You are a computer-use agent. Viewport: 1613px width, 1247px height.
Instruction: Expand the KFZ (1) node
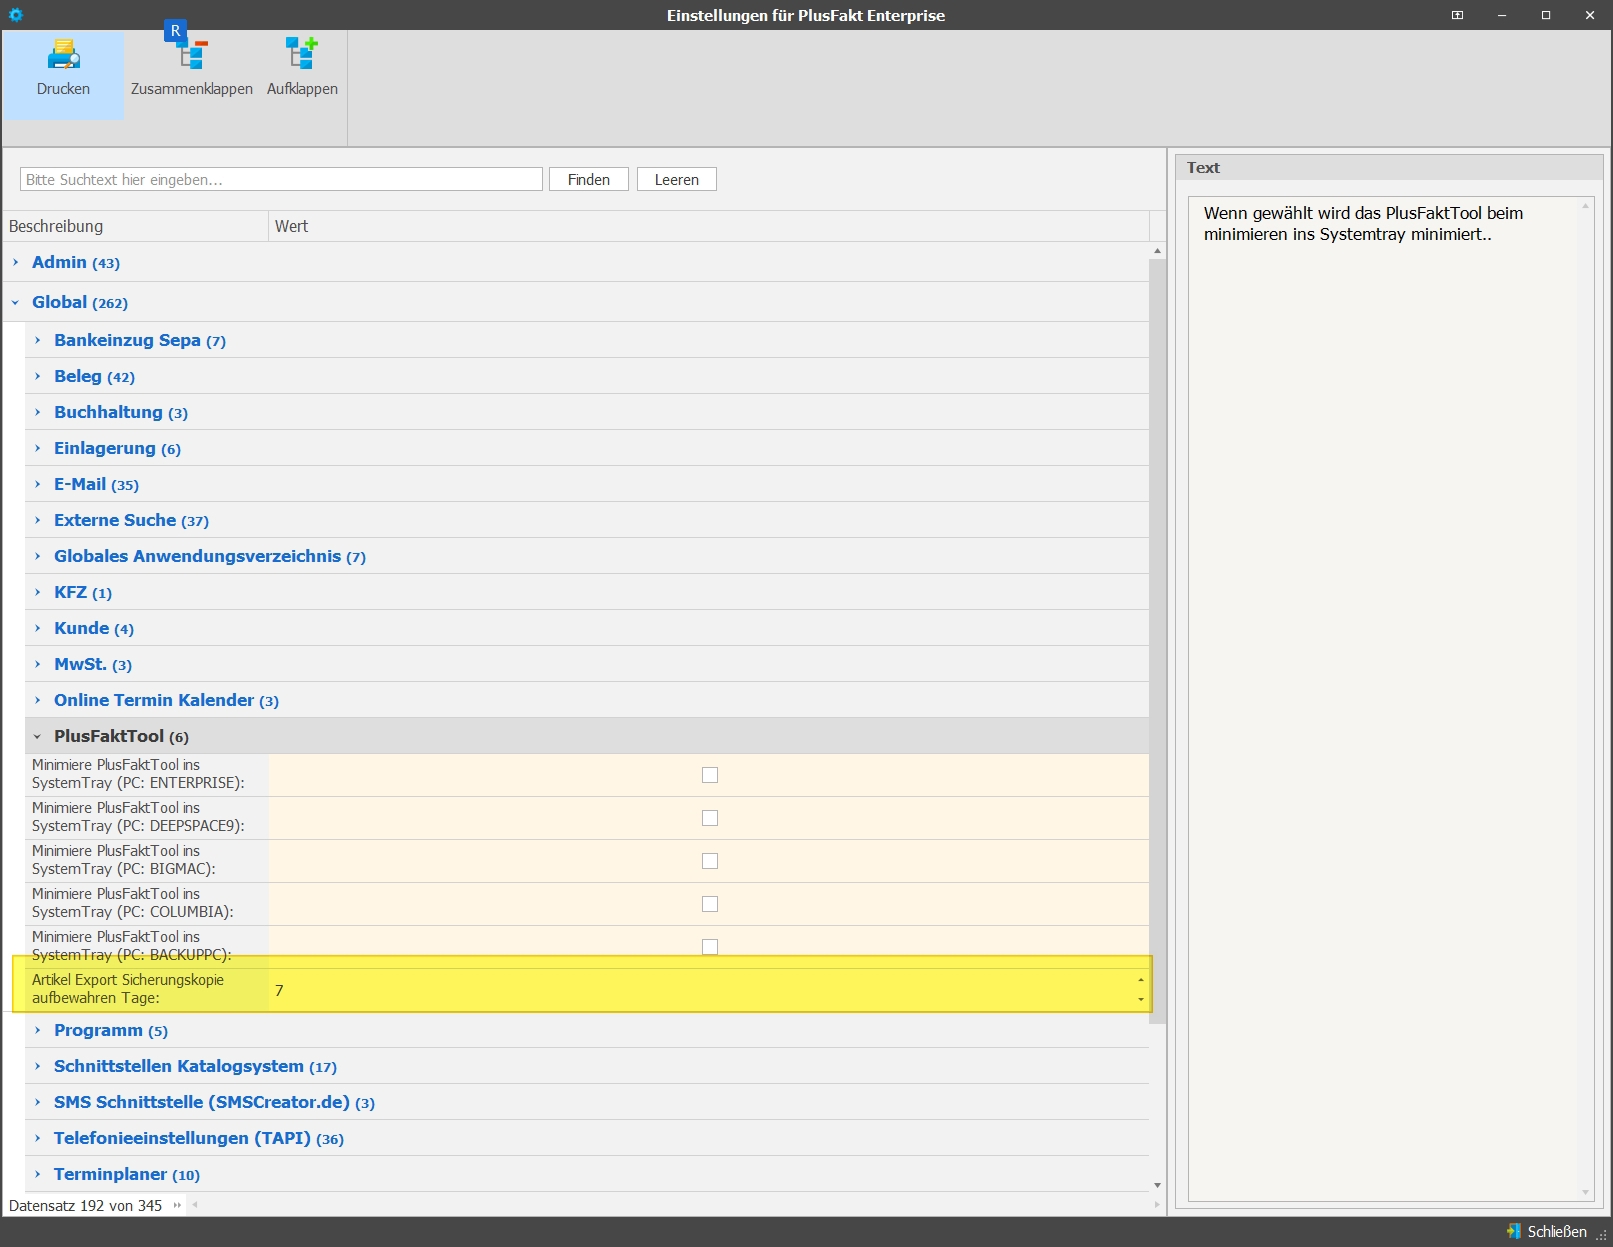(37, 592)
